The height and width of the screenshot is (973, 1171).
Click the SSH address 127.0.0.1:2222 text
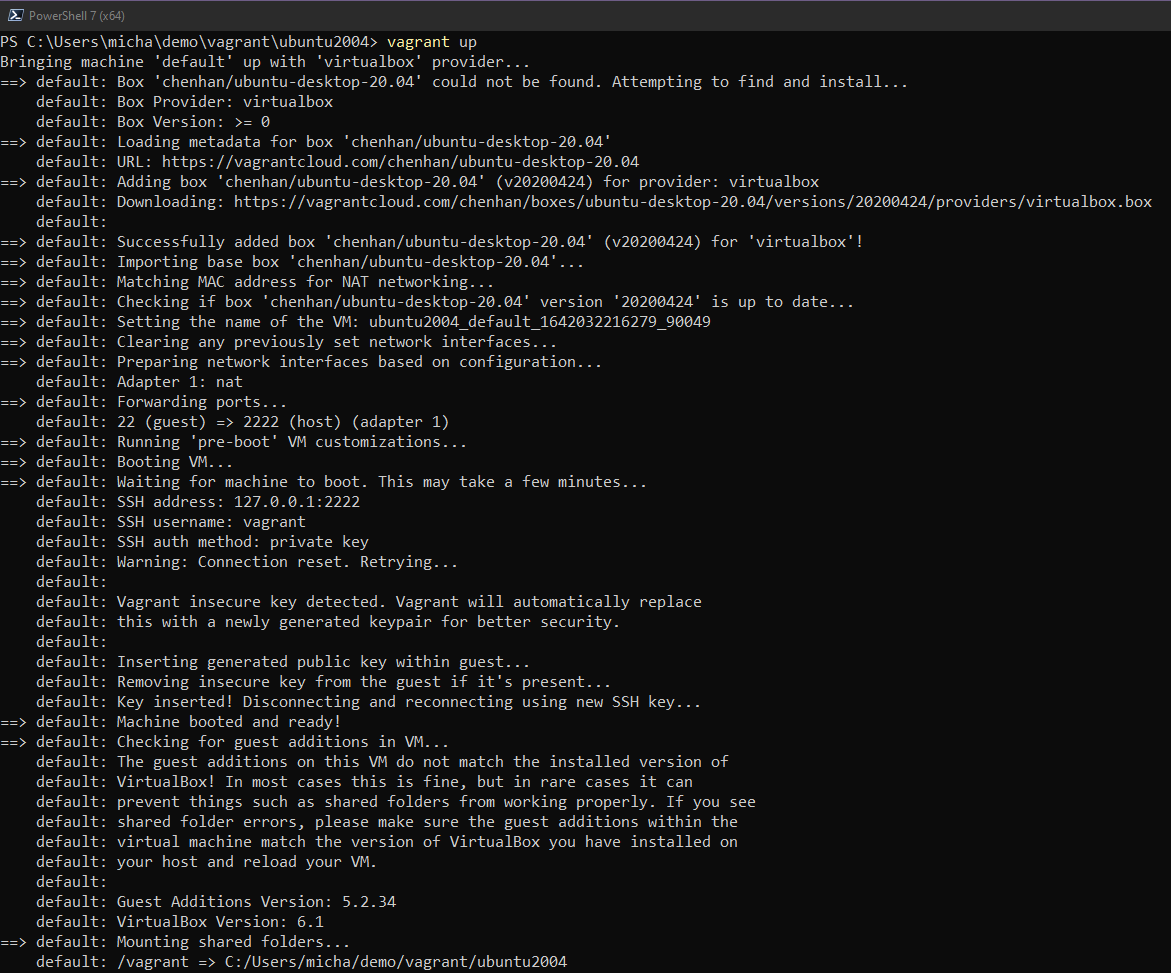296,502
